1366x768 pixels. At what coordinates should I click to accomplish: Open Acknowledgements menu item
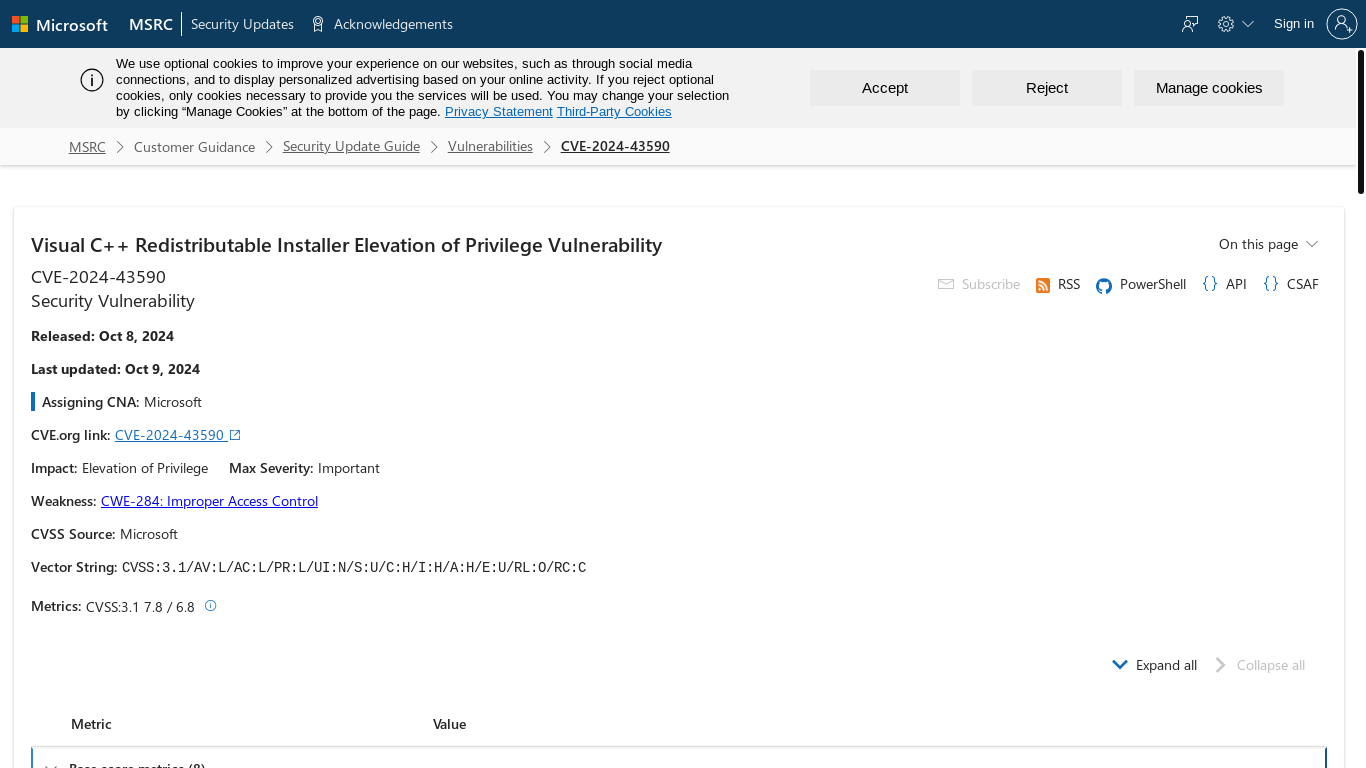pos(393,24)
